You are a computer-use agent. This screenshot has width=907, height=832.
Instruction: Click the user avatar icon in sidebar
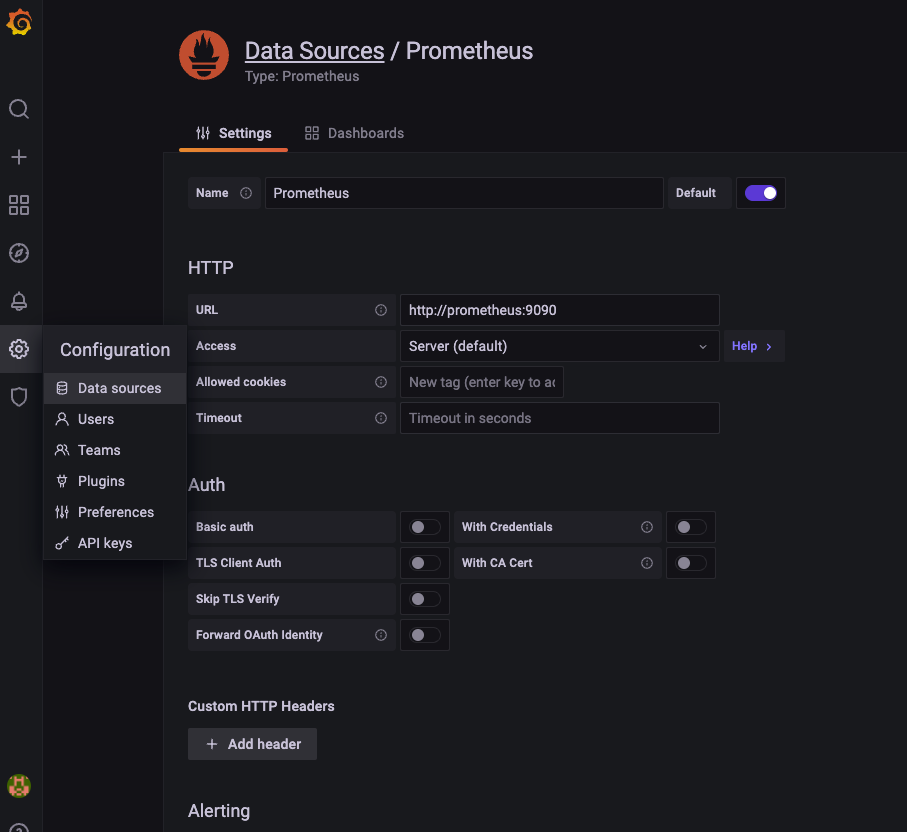click(x=19, y=786)
